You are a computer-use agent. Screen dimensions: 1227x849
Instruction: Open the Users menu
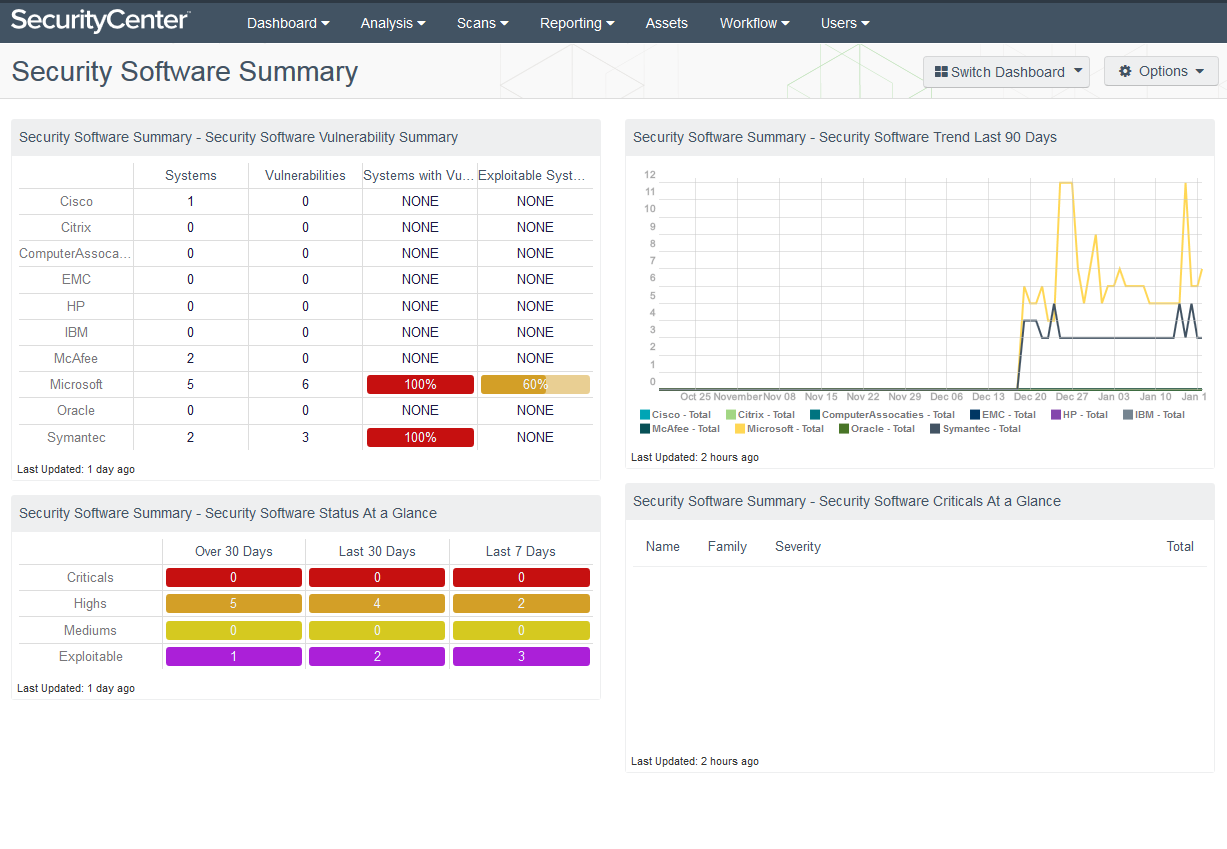click(845, 23)
